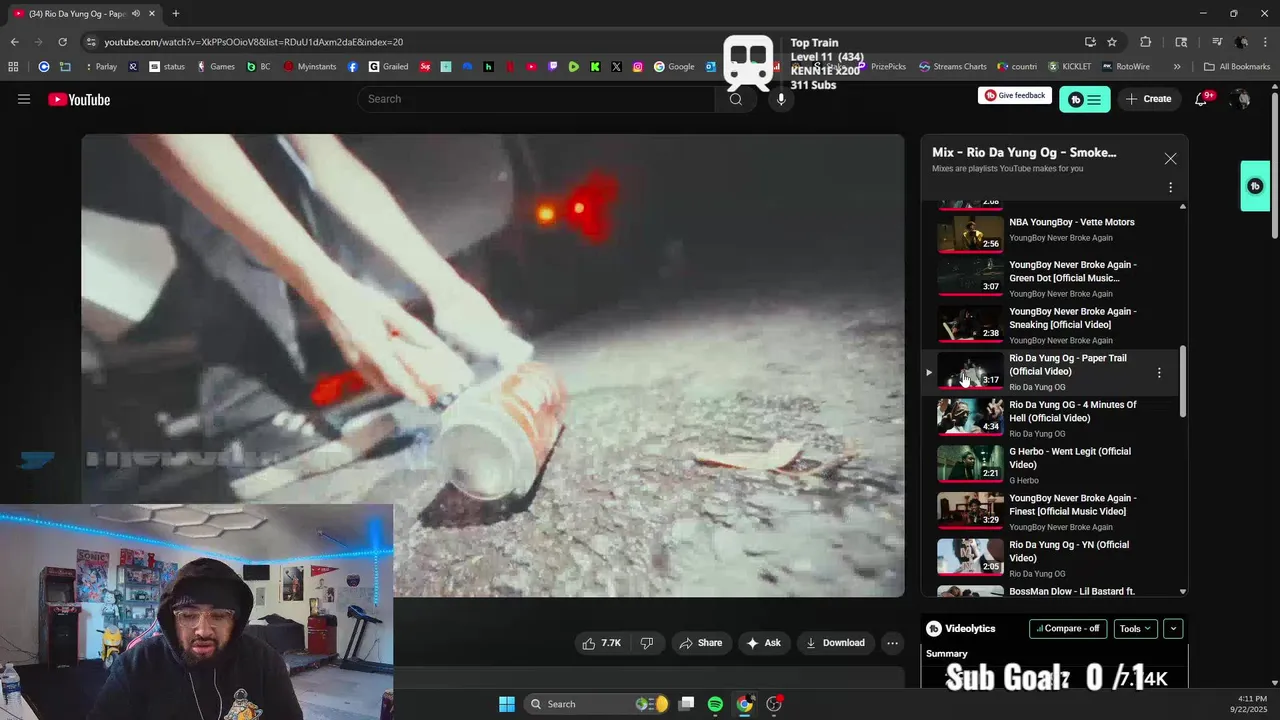Screen dimensions: 1280x720
Task: Open the Facebook bookmark icon
Action: (353, 67)
